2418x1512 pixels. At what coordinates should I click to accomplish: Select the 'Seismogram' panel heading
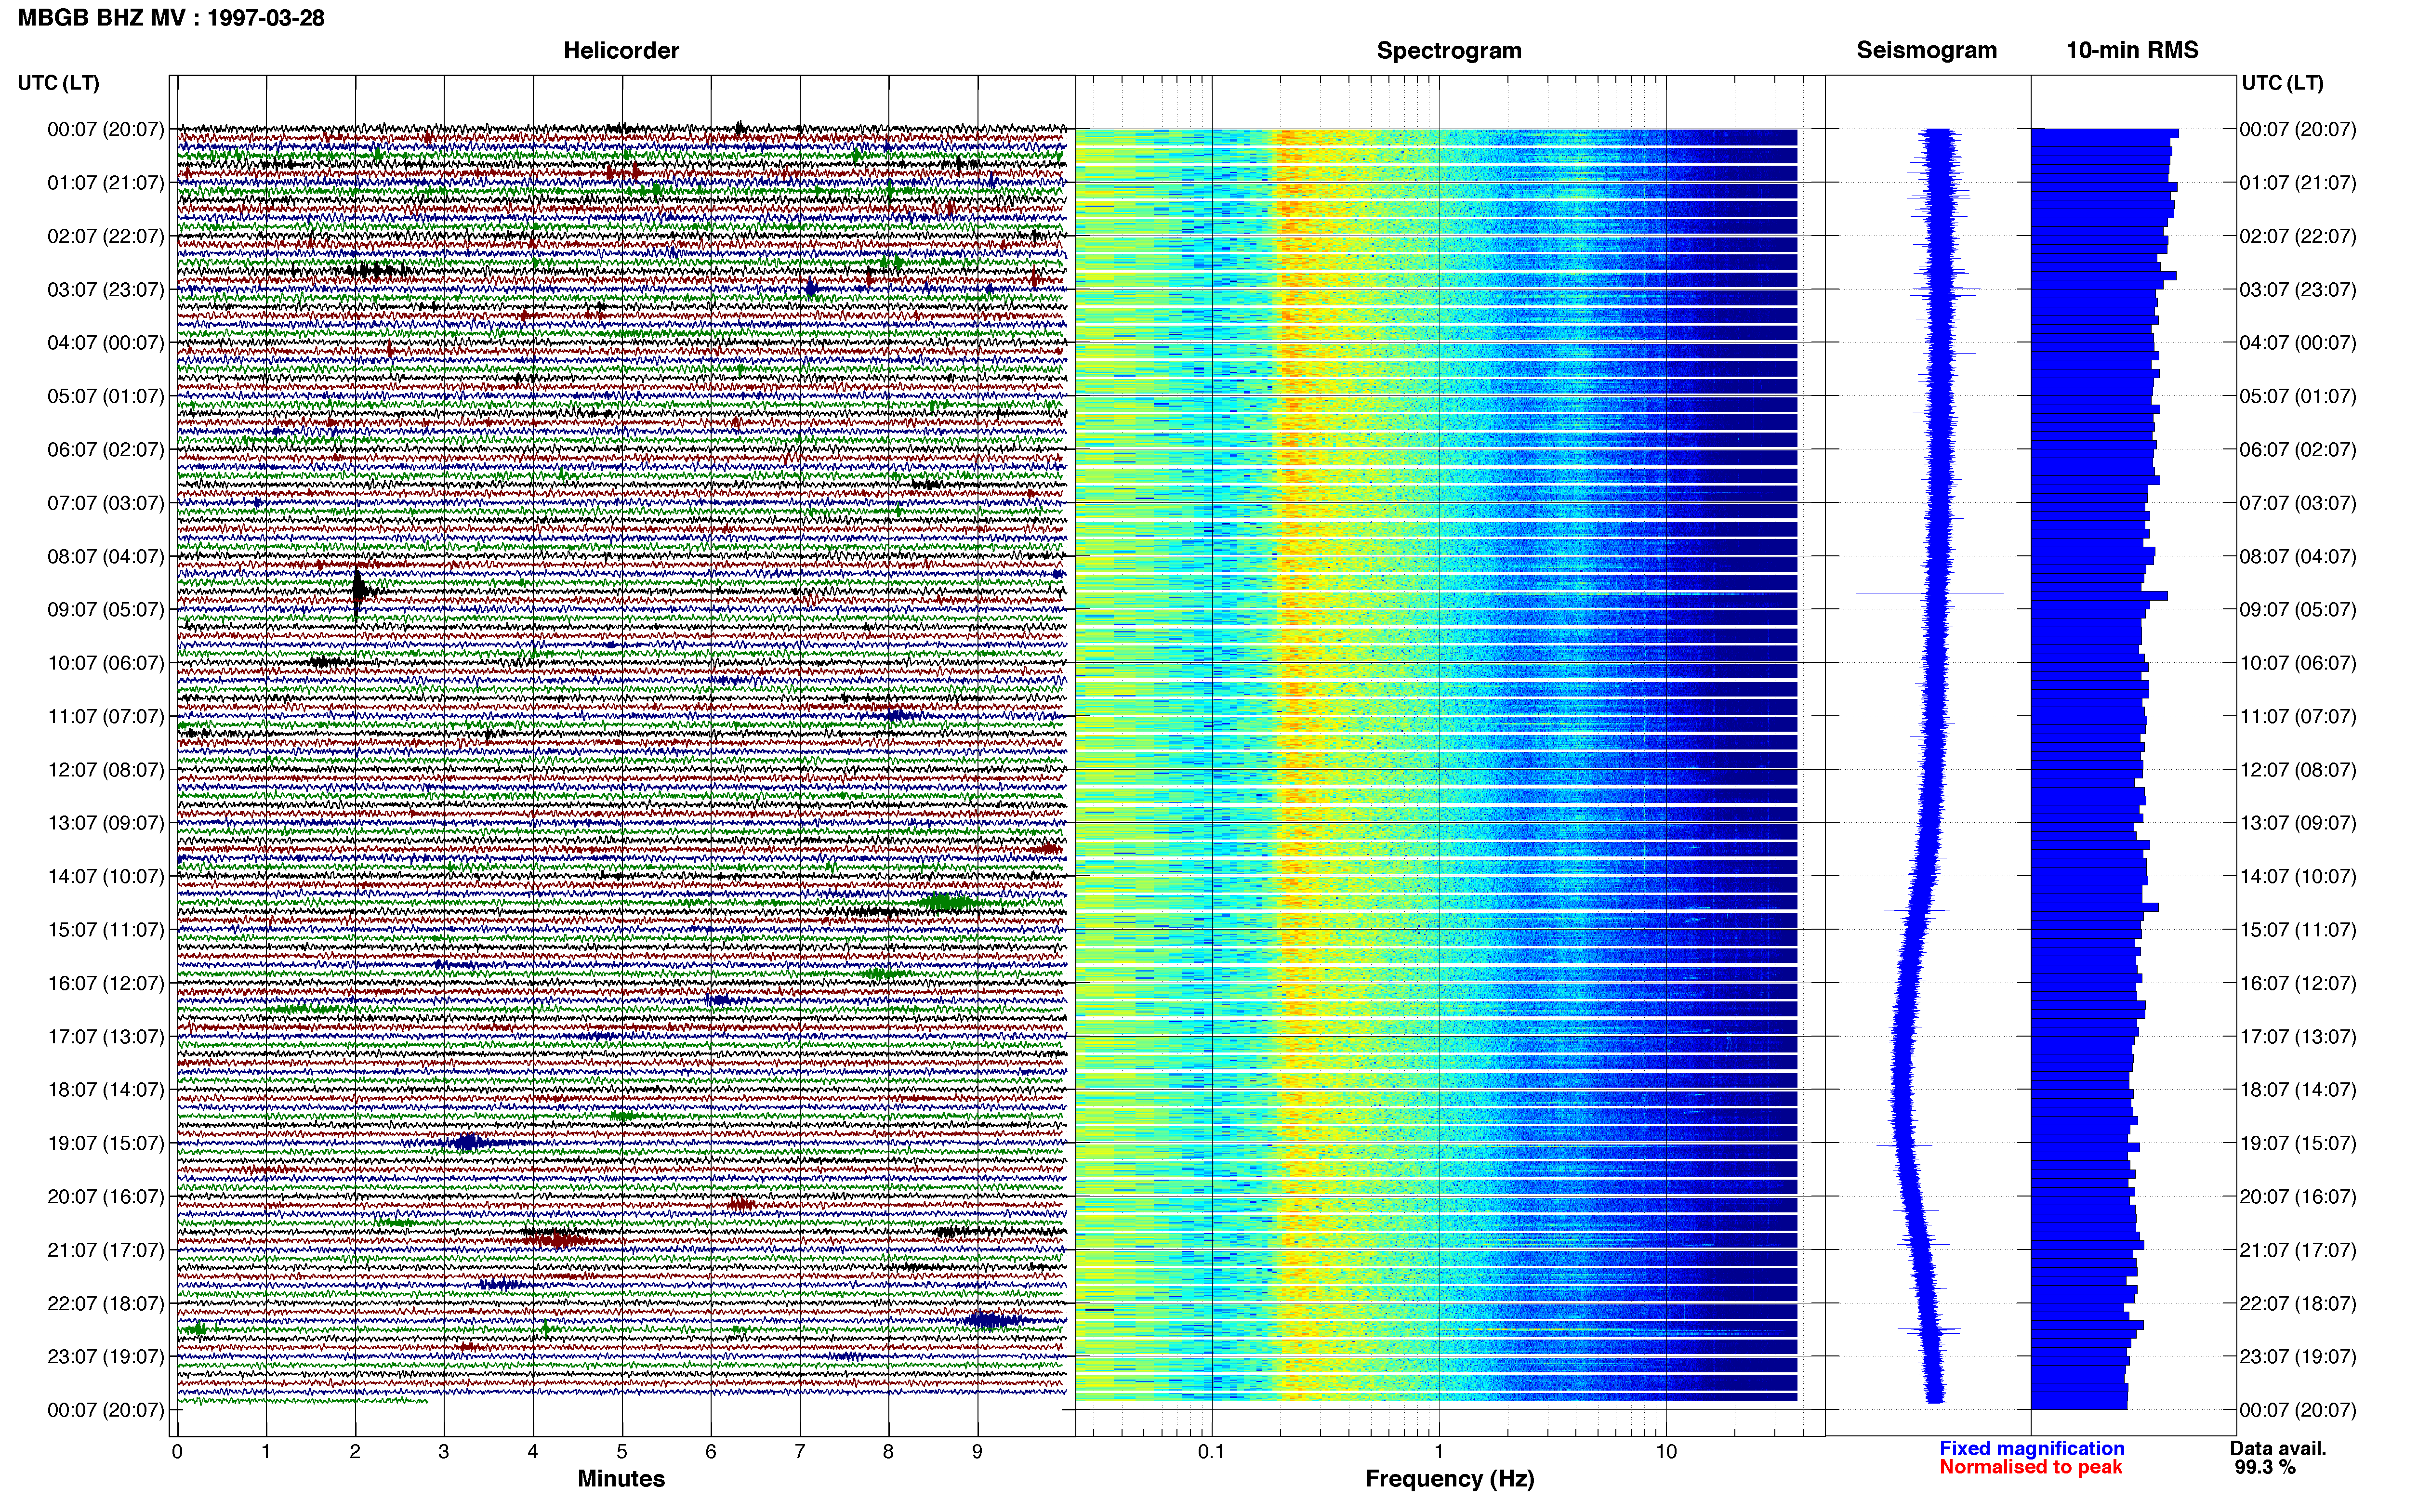pos(1926,50)
